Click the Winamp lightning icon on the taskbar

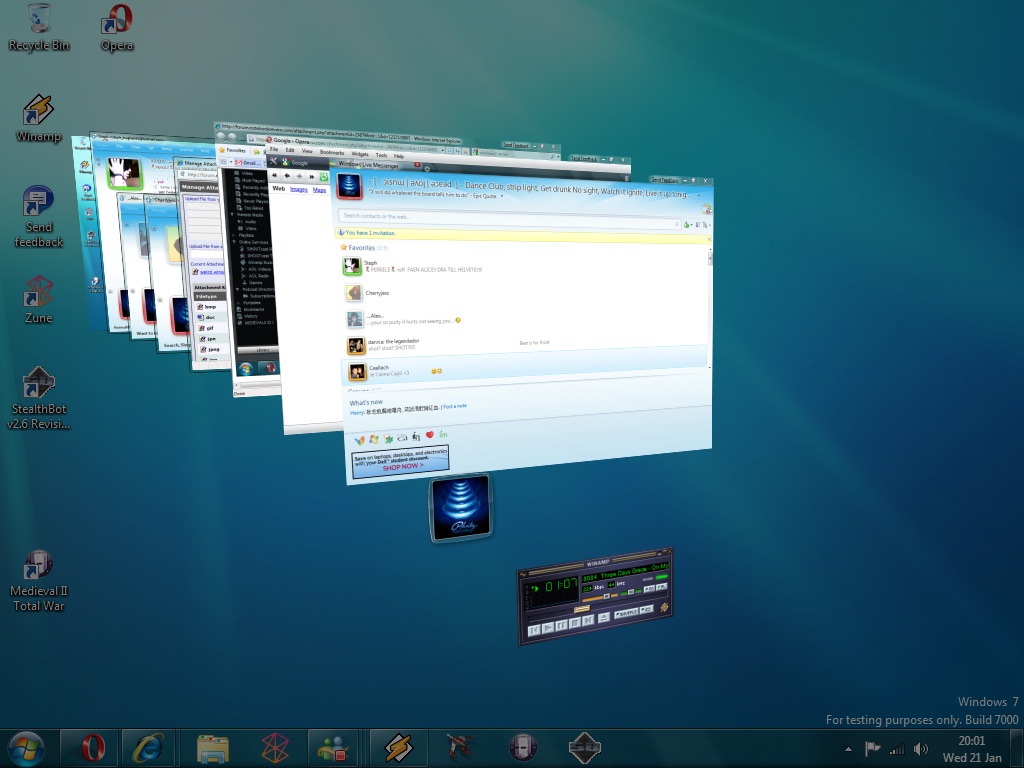click(398, 748)
